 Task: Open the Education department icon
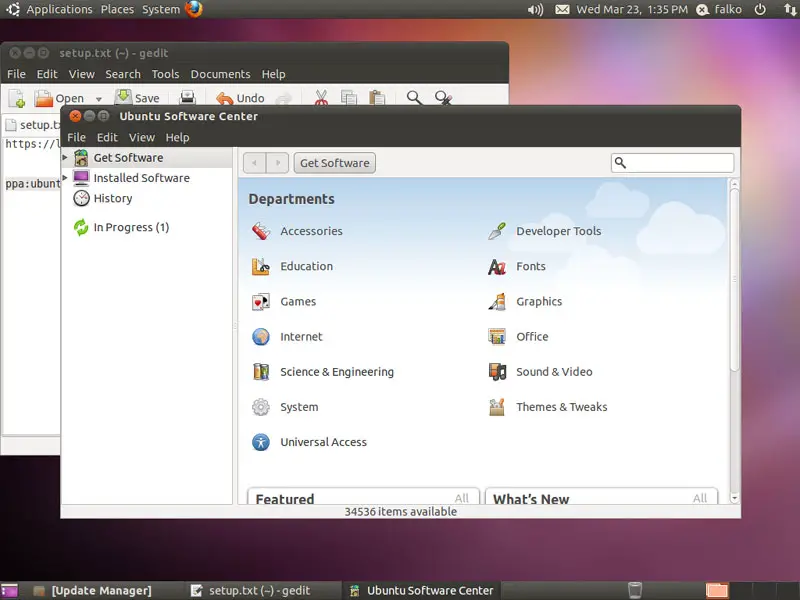coord(261,266)
